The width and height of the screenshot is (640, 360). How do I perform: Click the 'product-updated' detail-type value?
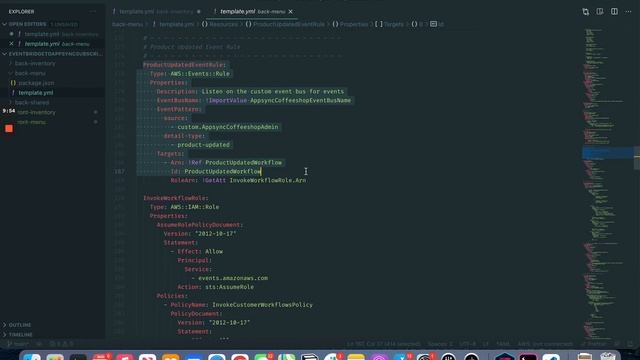click(x=203, y=145)
